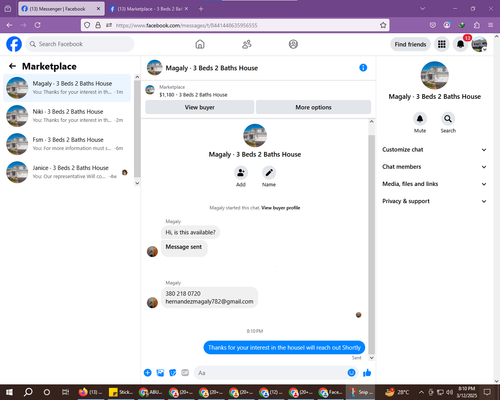The width and height of the screenshot is (500, 400).
Task: Open Windows notification center icon
Action: point(487,392)
